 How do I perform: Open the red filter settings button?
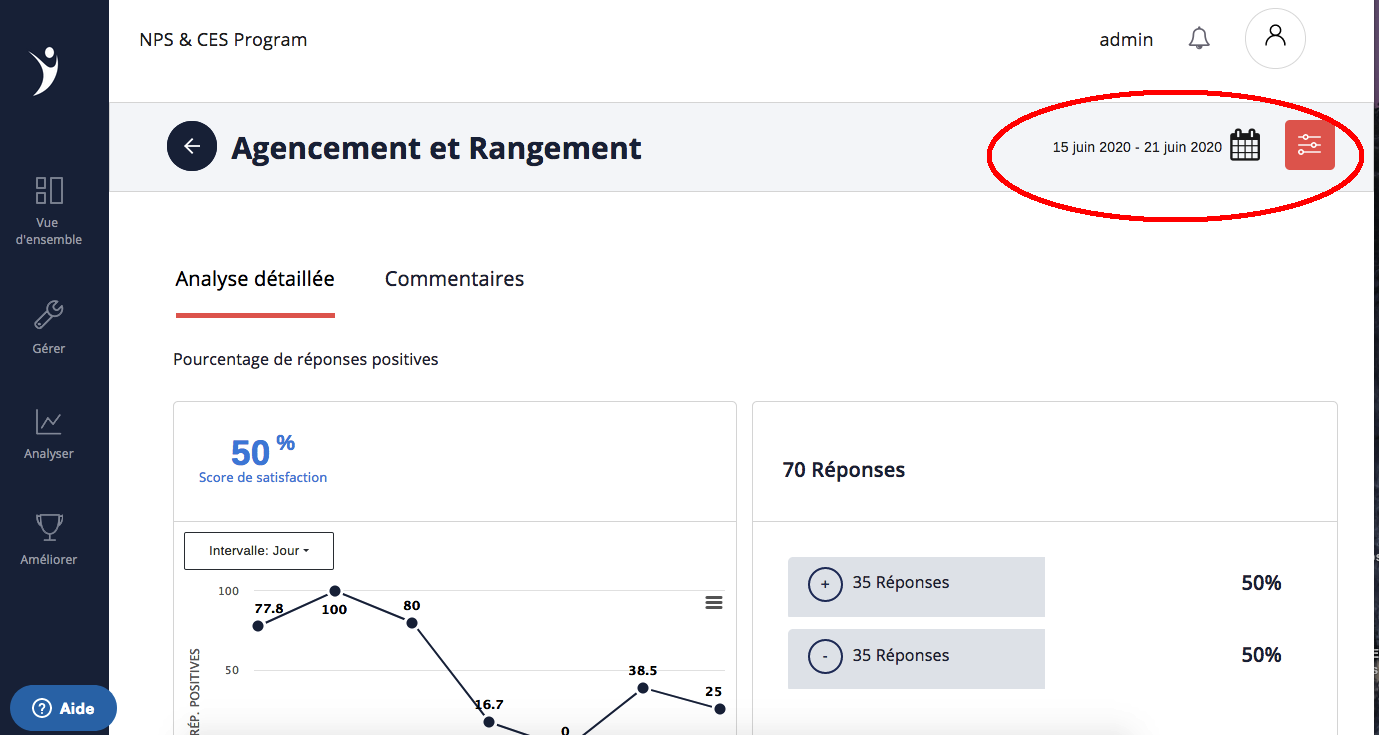click(x=1309, y=145)
